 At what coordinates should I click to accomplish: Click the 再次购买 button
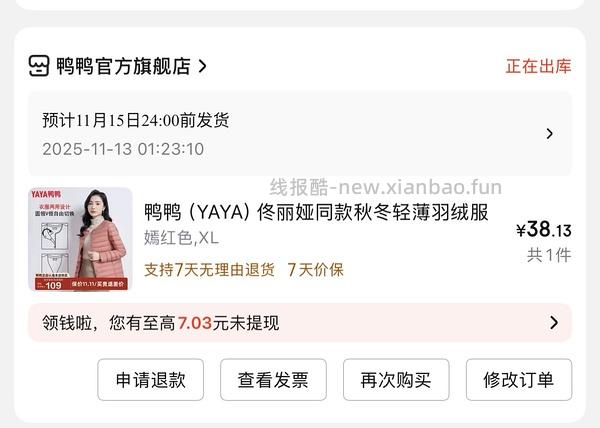pos(396,380)
